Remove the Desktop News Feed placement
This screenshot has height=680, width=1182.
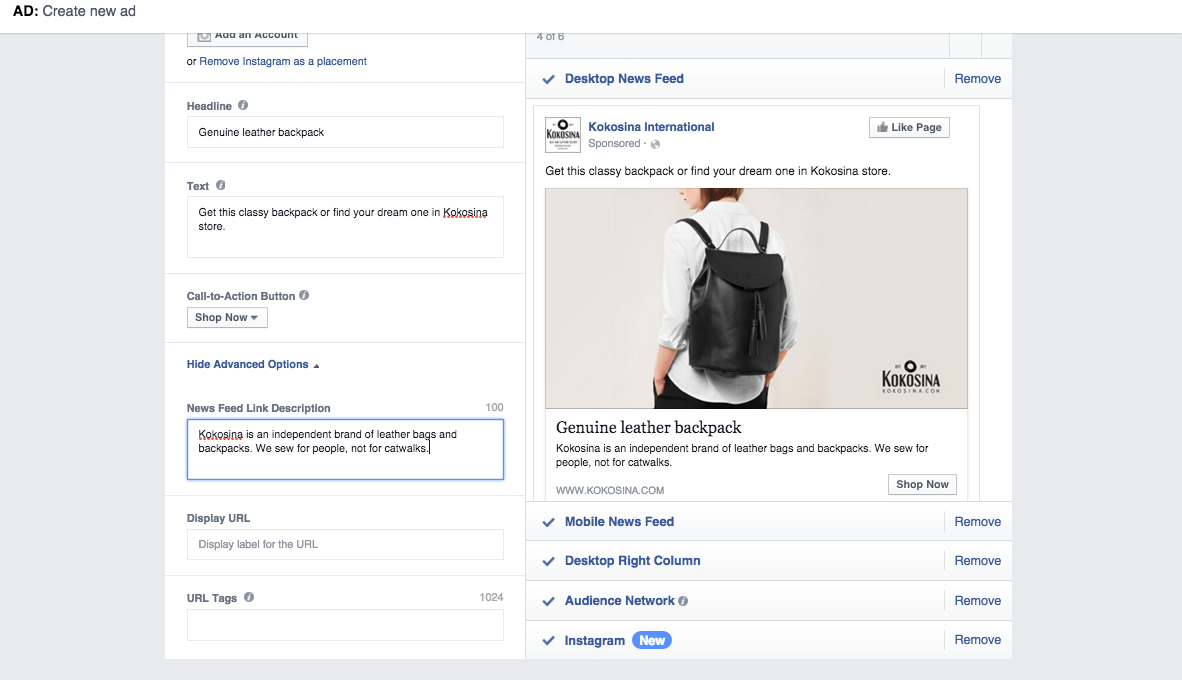(x=978, y=78)
